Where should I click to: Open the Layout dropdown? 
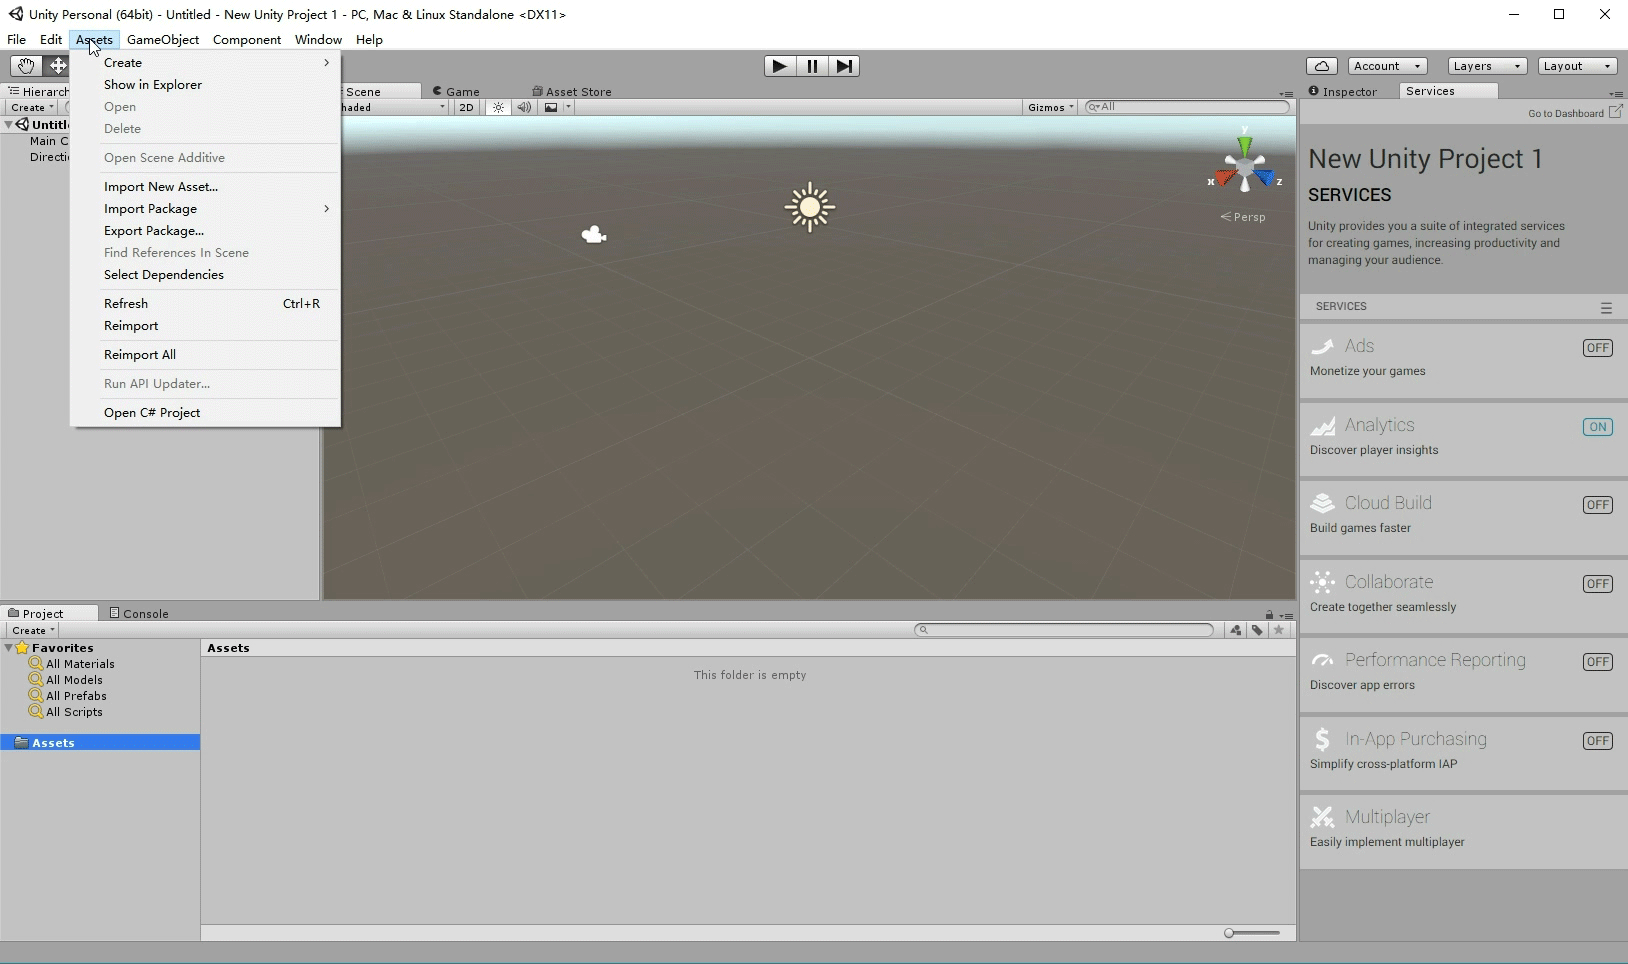(1577, 66)
